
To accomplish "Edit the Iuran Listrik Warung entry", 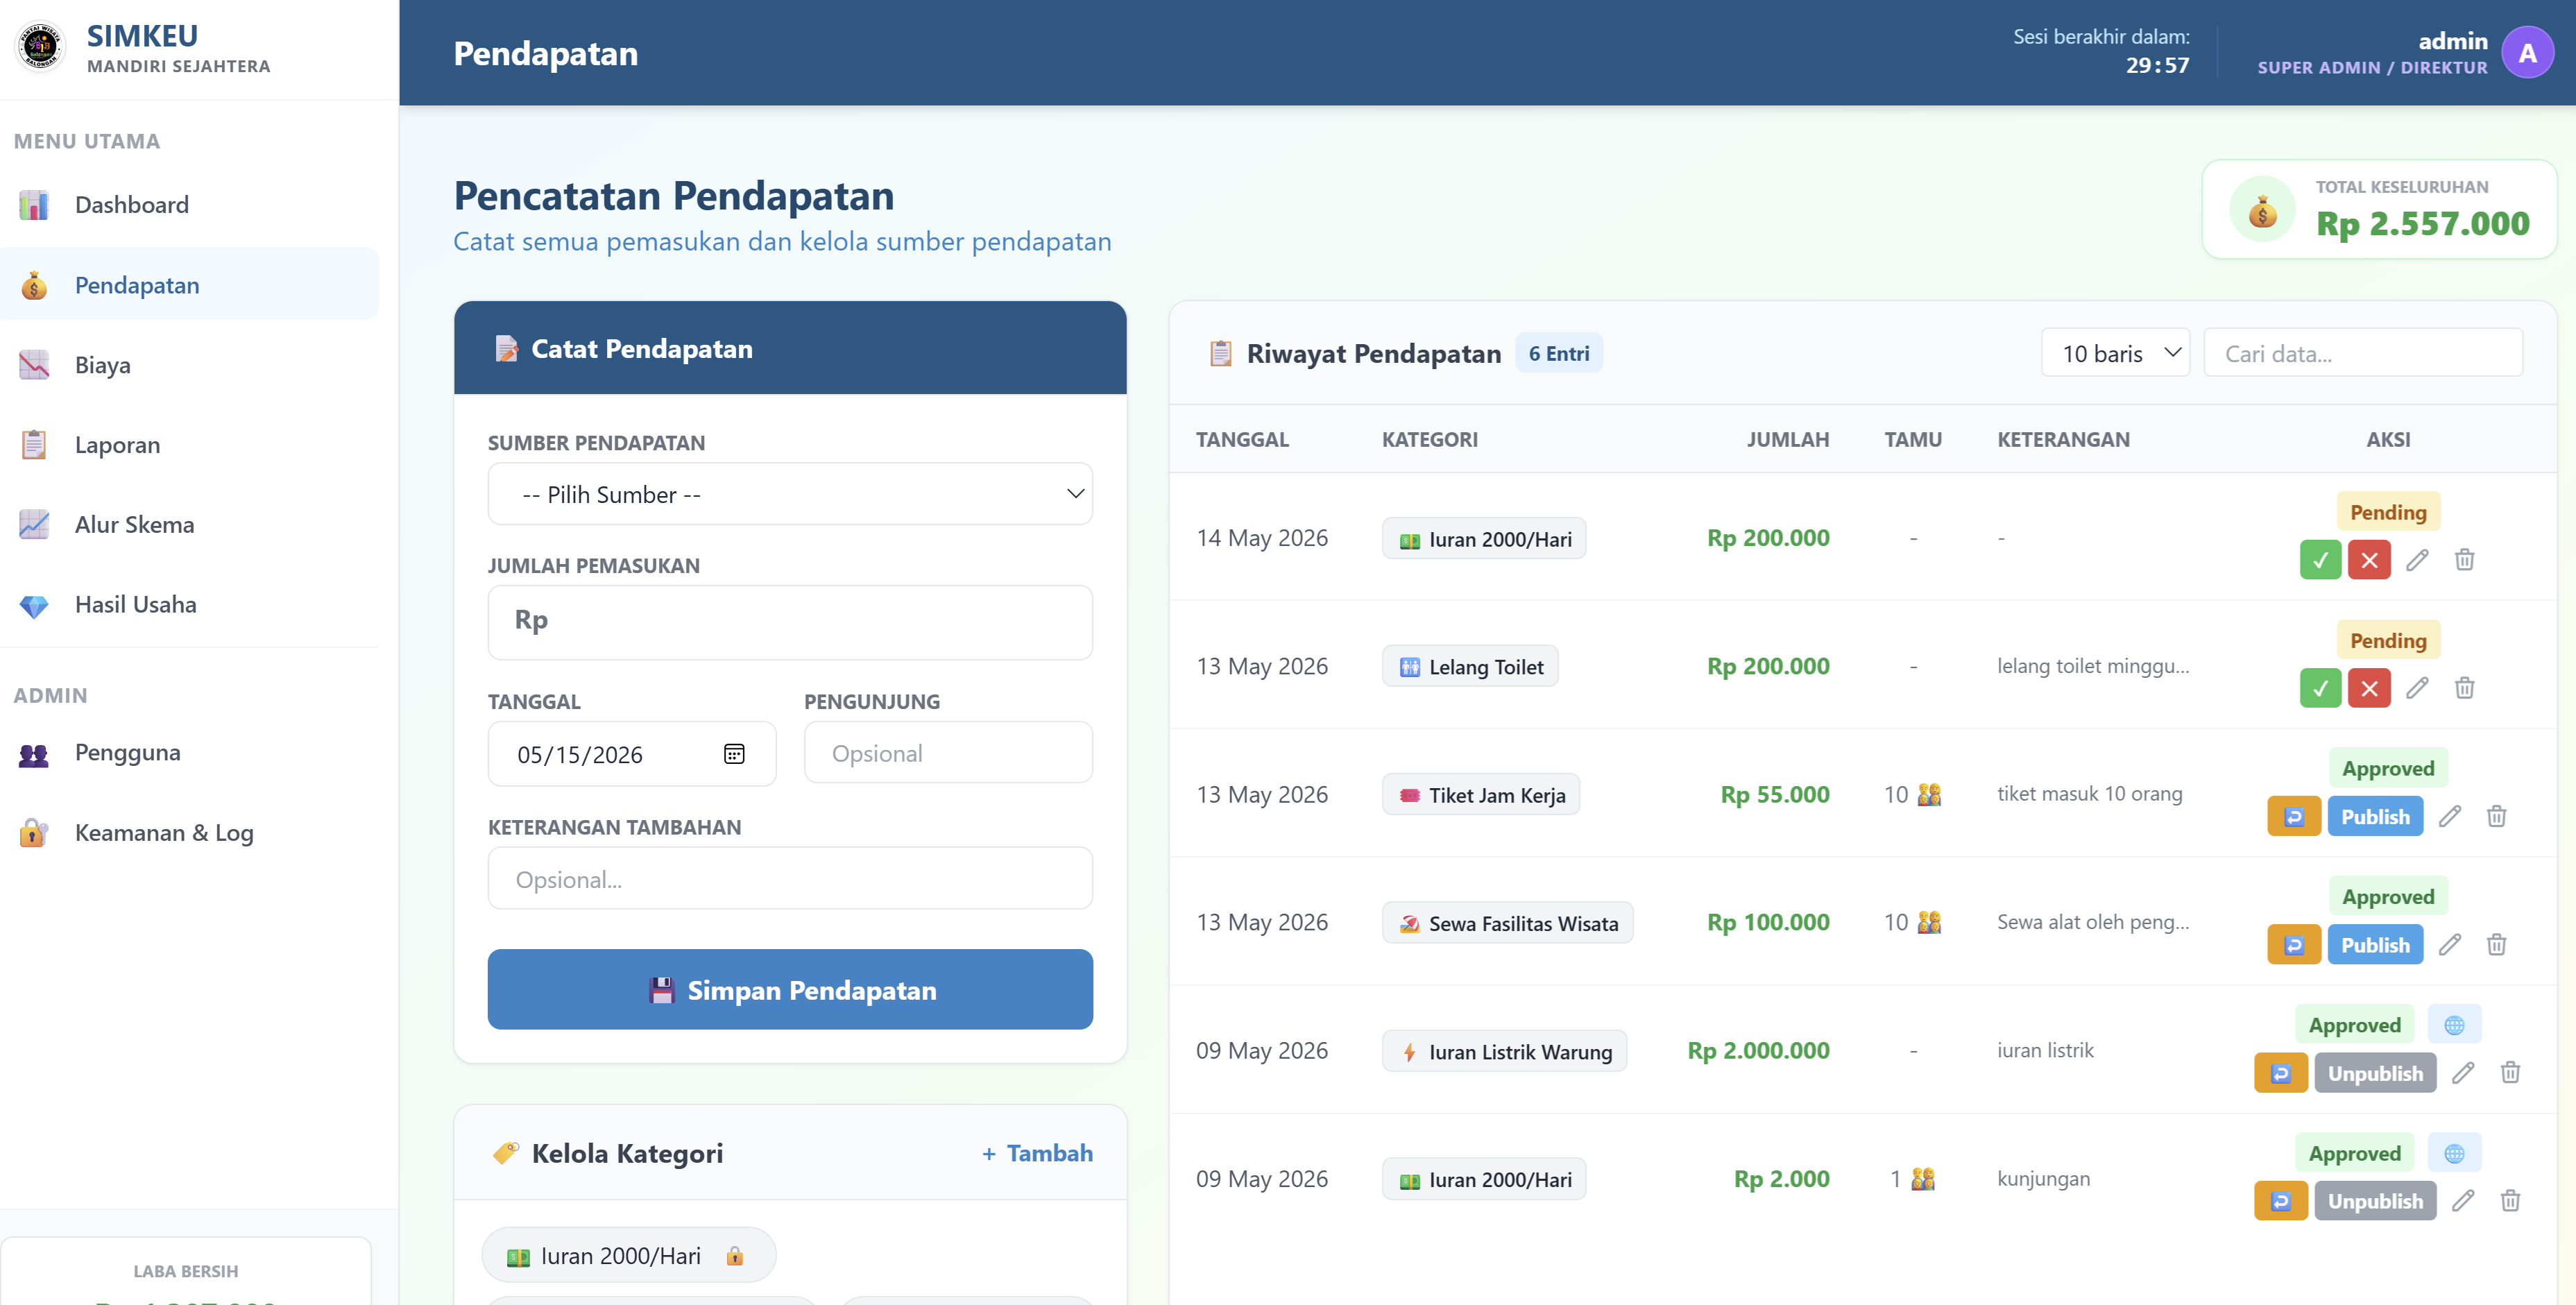I will (x=2463, y=1073).
